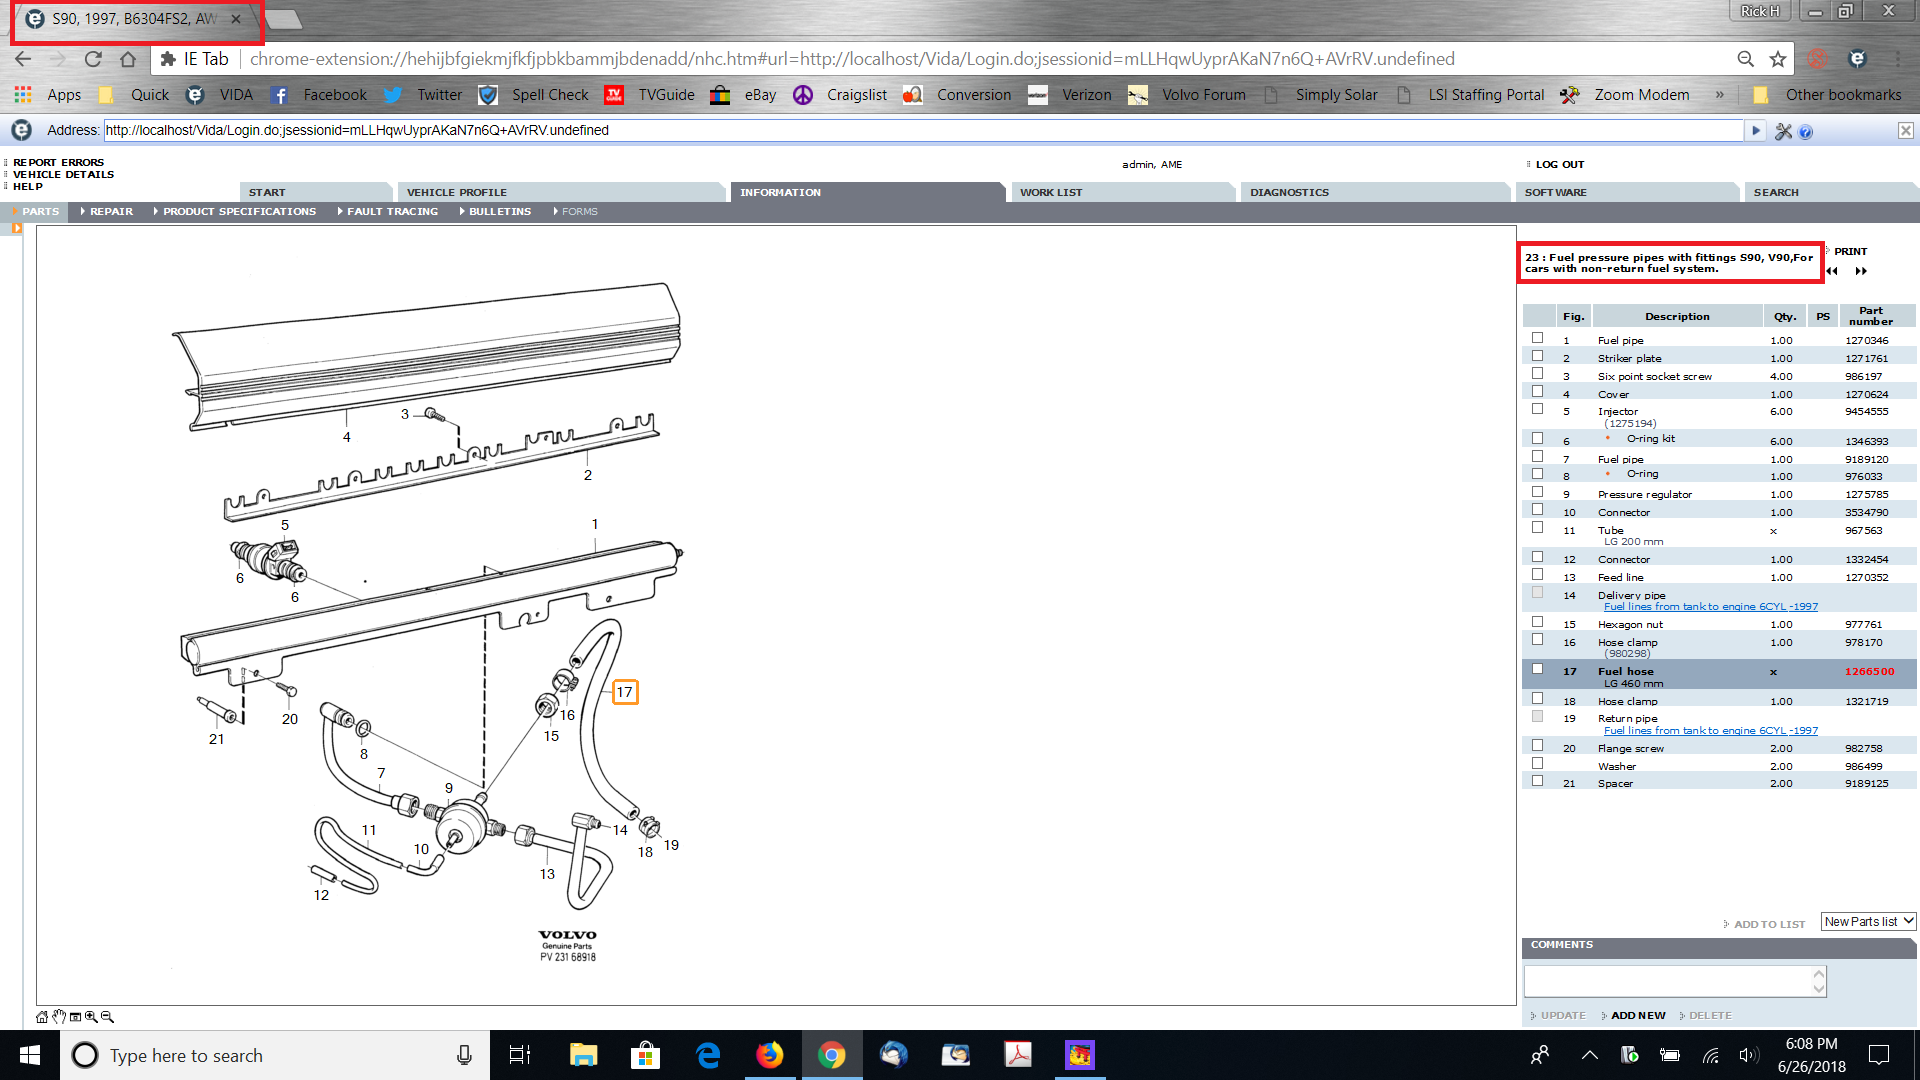Viewport: 1920px width, 1080px height.
Task: Click the comments scrollbar down arrow
Action: point(1819,988)
